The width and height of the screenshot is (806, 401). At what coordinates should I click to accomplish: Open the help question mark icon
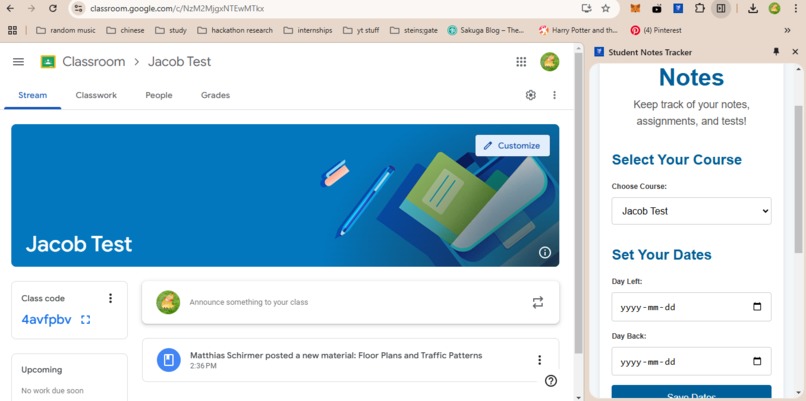551,381
